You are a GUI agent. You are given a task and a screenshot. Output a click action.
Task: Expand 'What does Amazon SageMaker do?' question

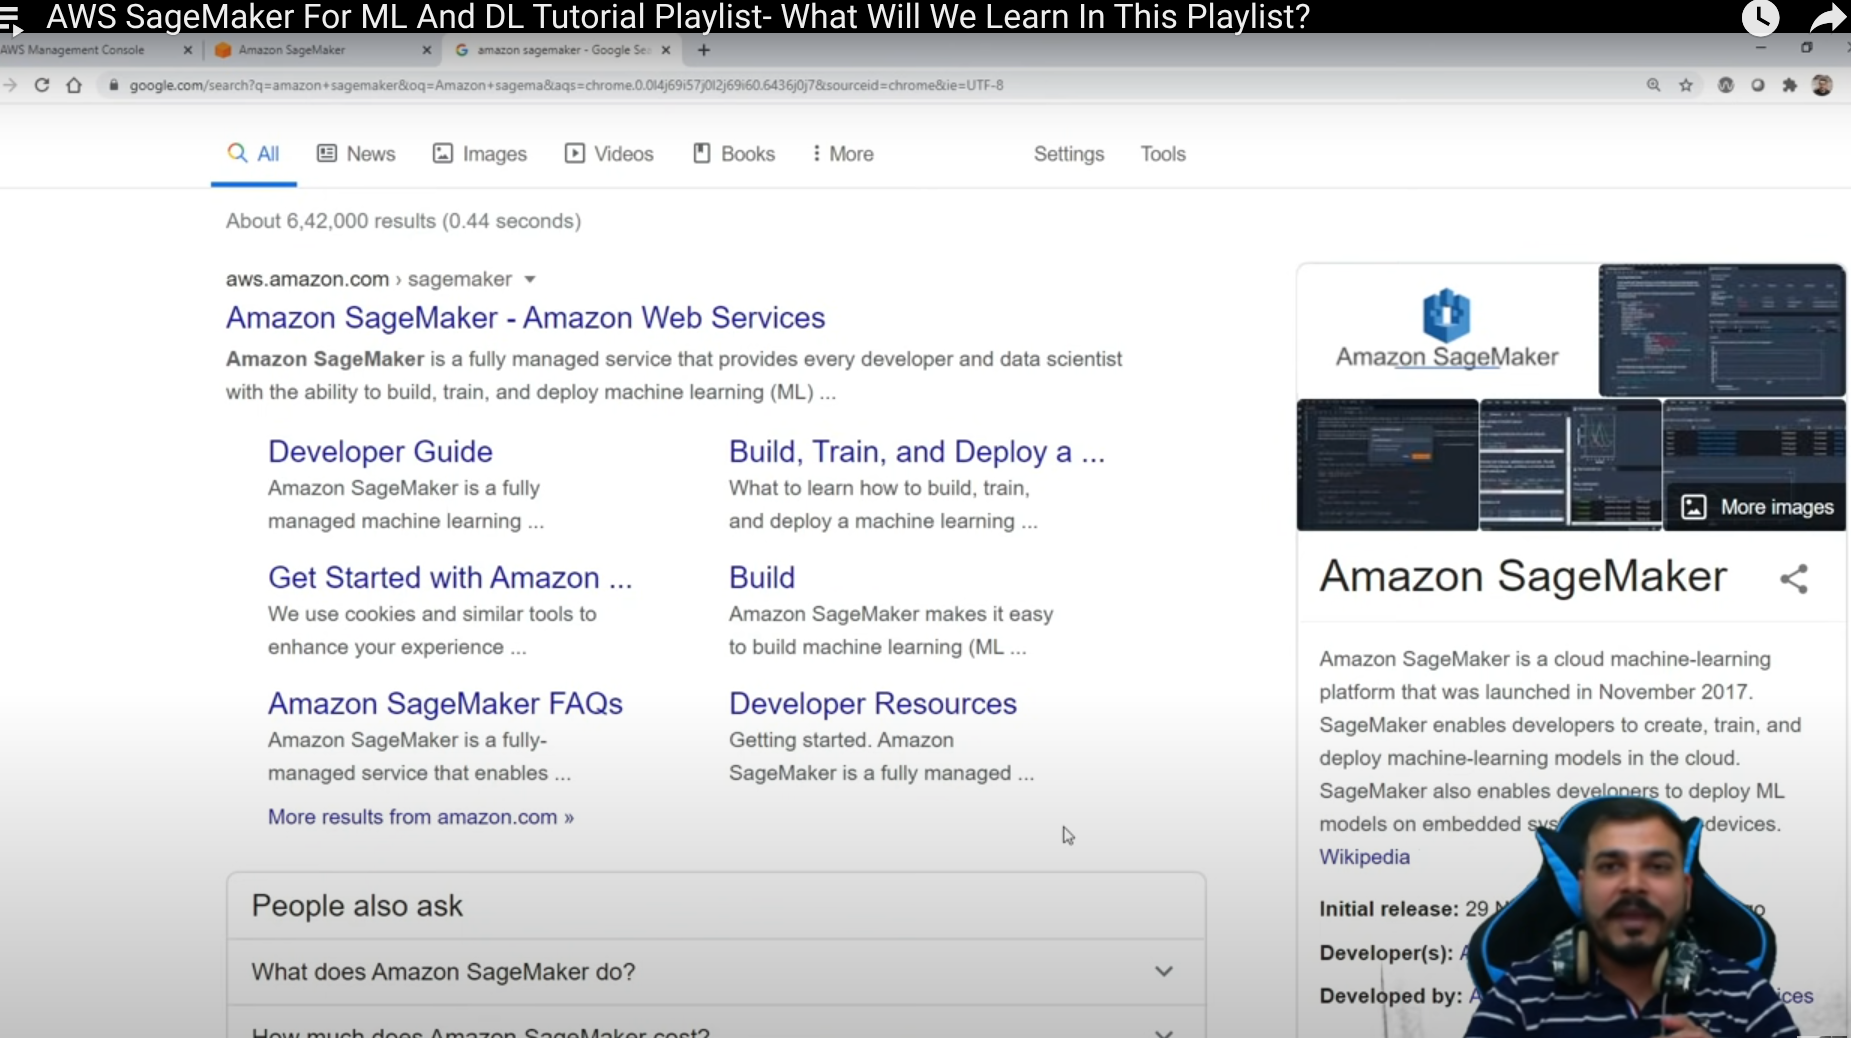(x=716, y=971)
